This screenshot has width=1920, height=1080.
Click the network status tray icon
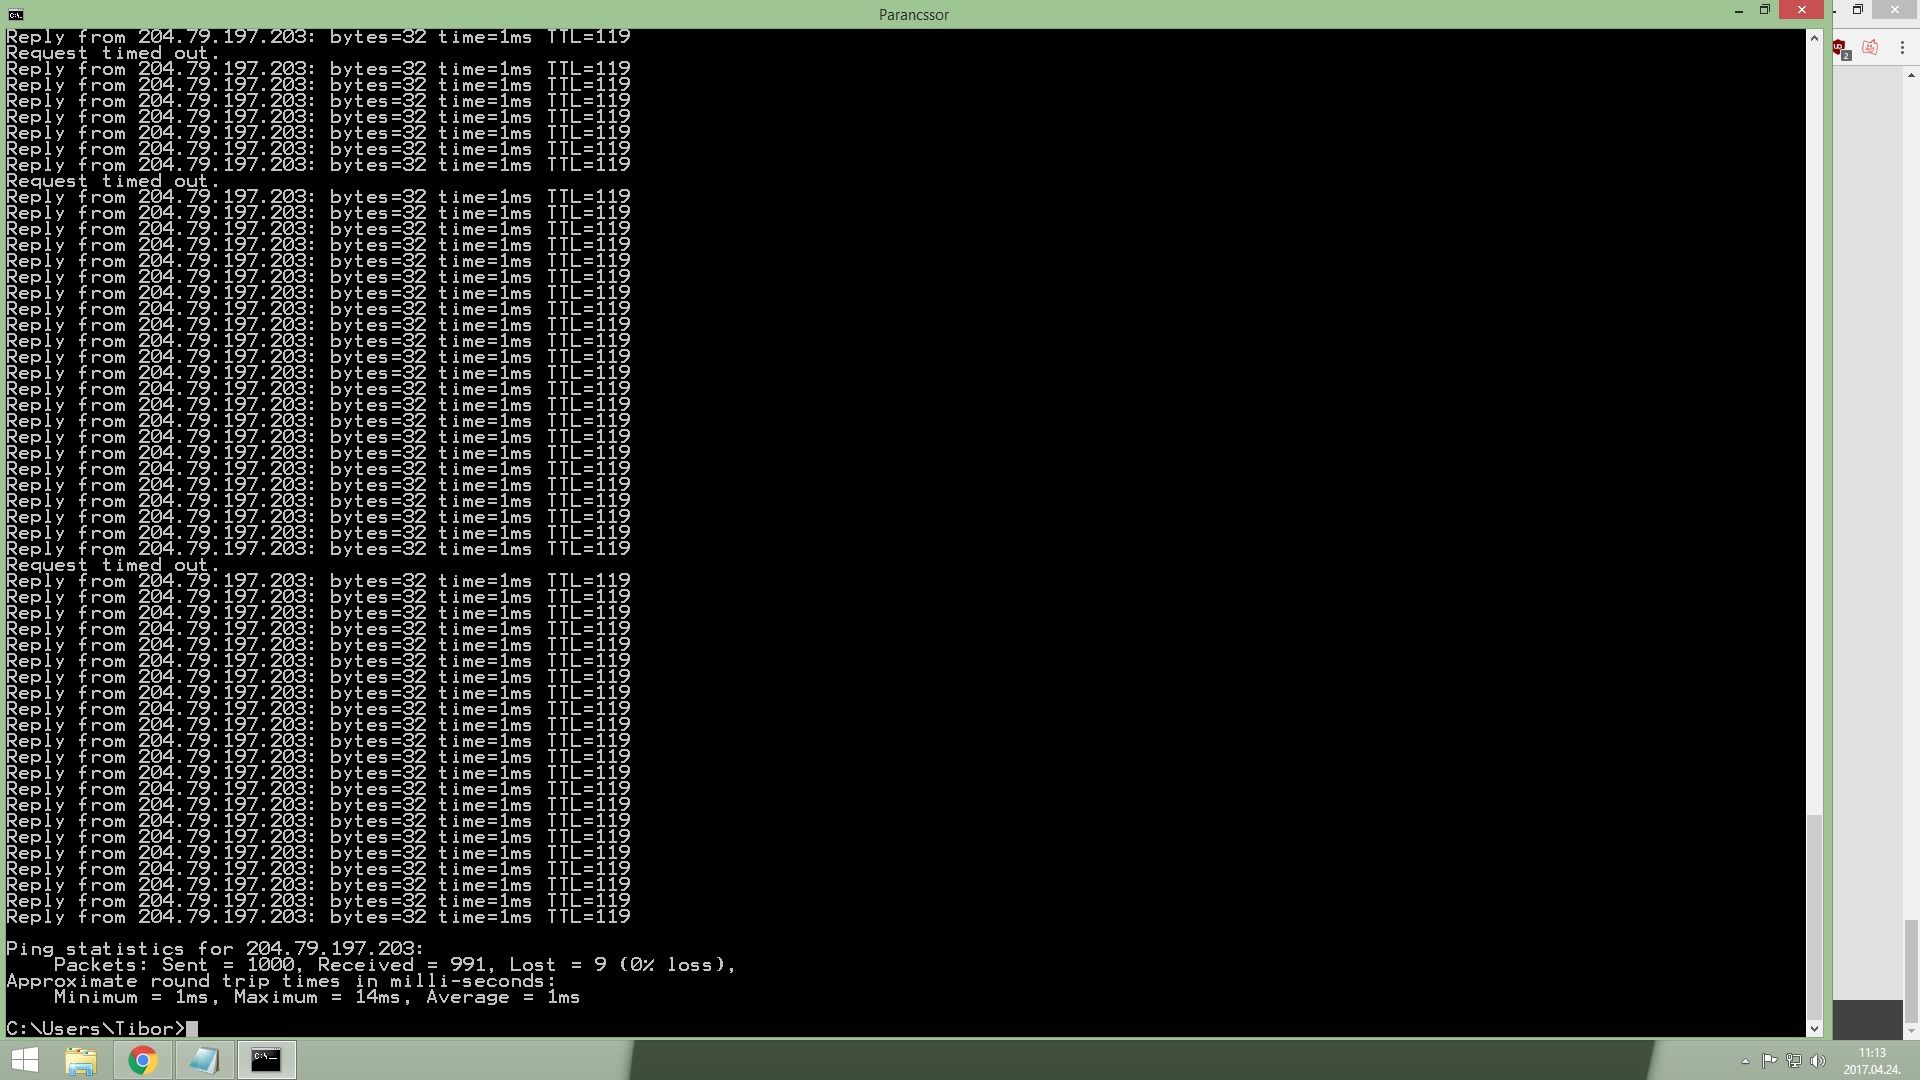[1794, 1061]
